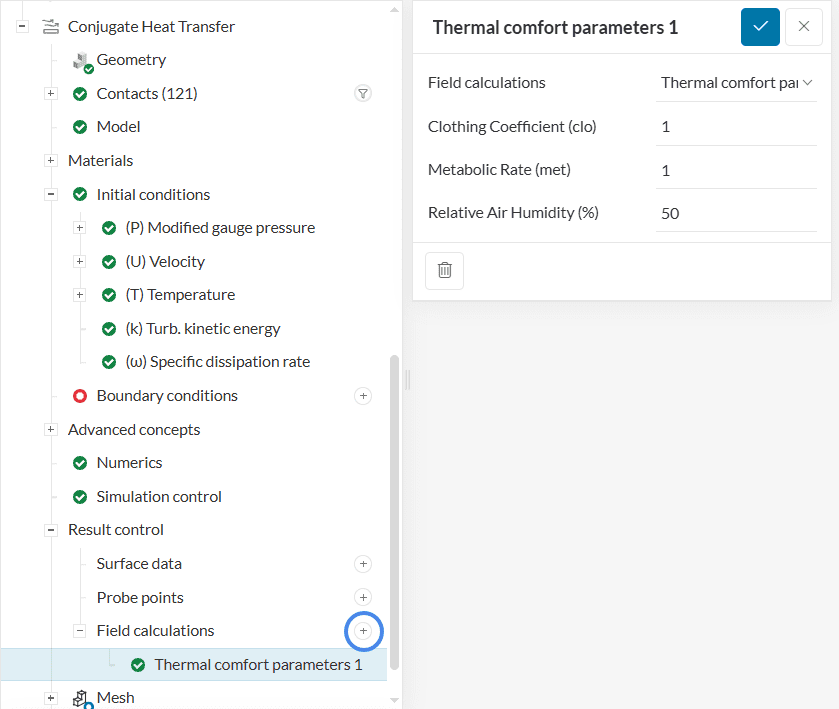Click the tree panel vertical scrollbar
The width and height of the screenshot is (839, 709).
click(394, 510)
